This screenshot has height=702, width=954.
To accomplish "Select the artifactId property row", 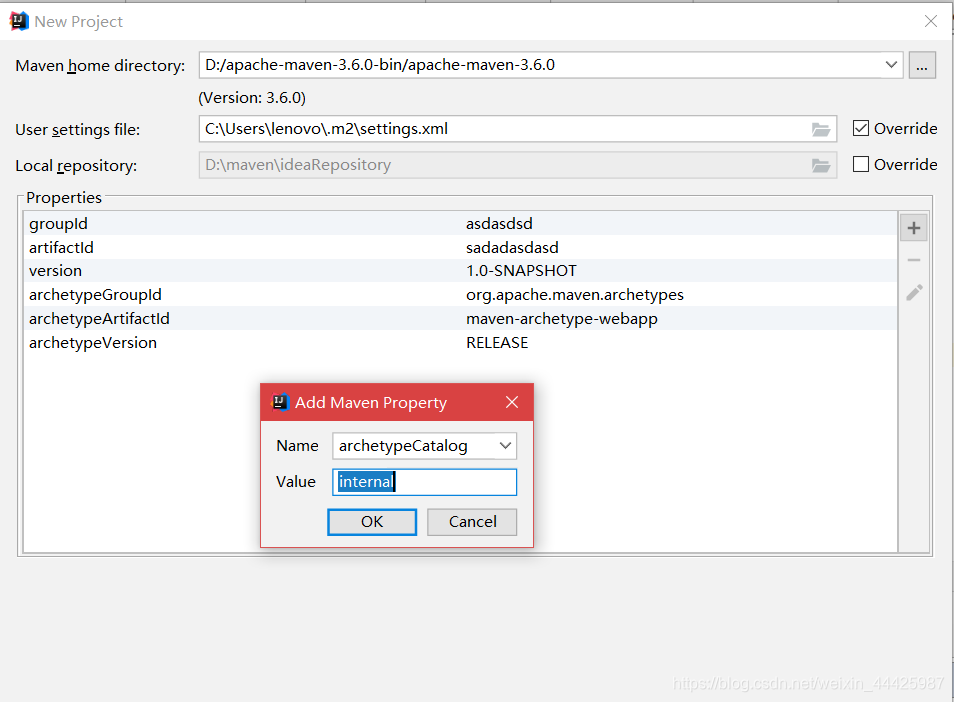I will (460, 248).
